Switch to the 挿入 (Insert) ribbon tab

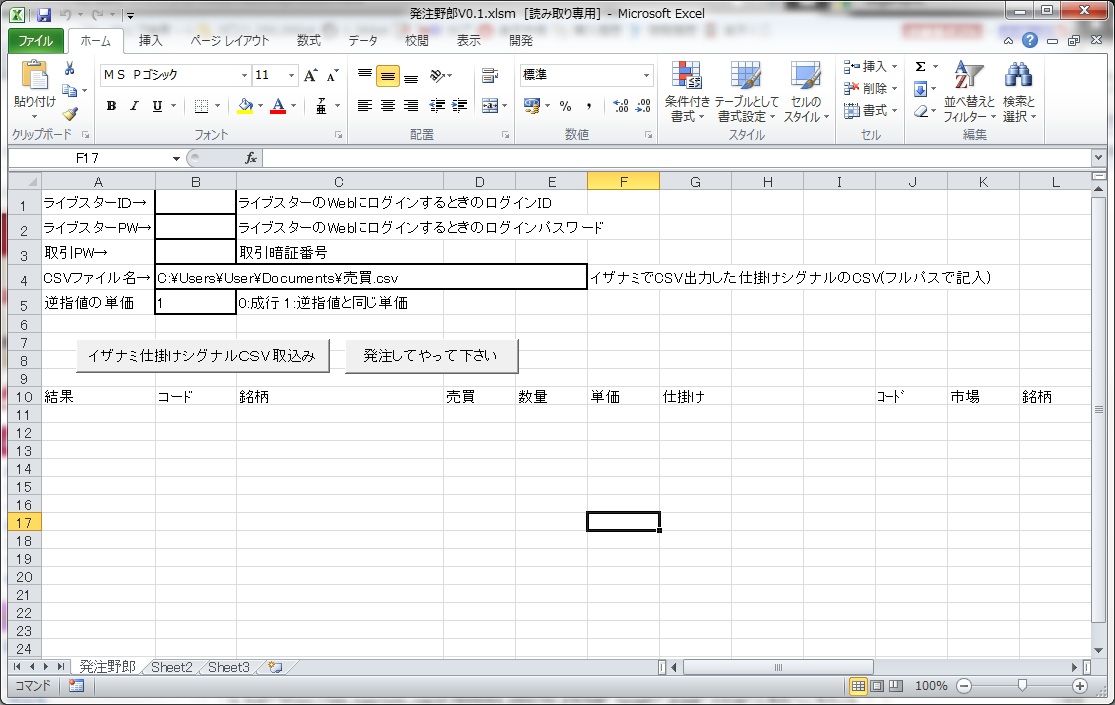pos(150,41)
